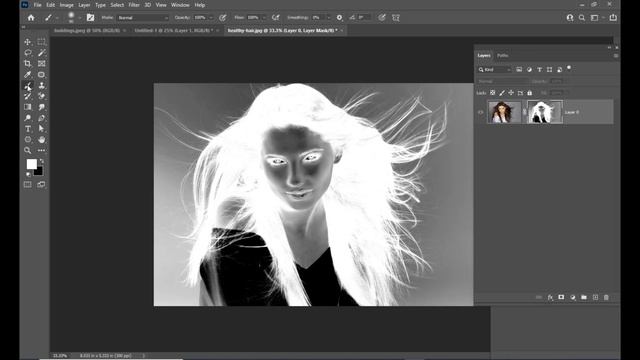The height and width of the screenshot is (360, 640).
Task: Open the layer blend mode dropdown
Action: tap(503, 81)
